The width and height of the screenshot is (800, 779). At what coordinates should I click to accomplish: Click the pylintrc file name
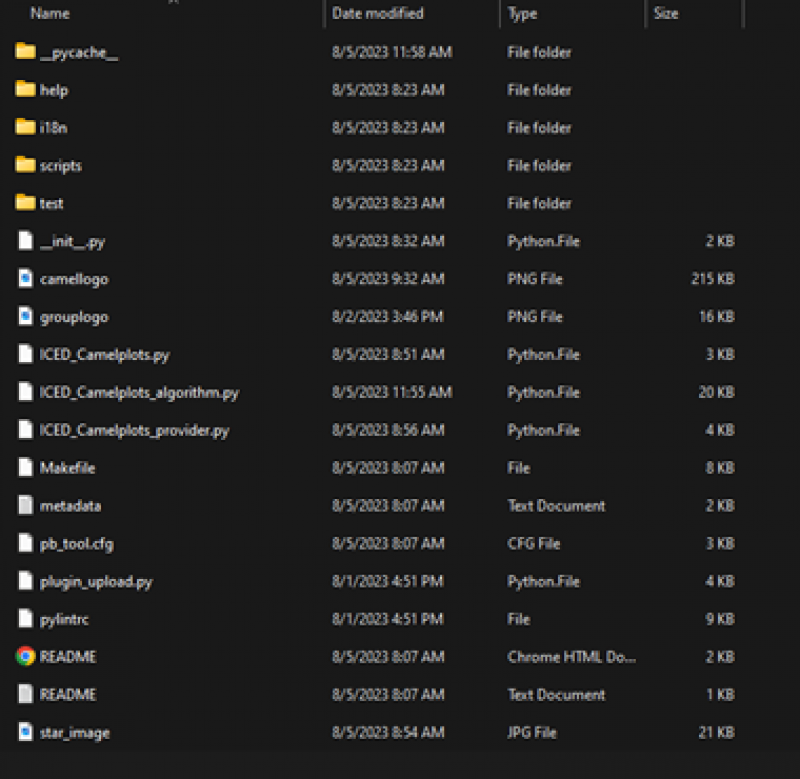(64, 619)
